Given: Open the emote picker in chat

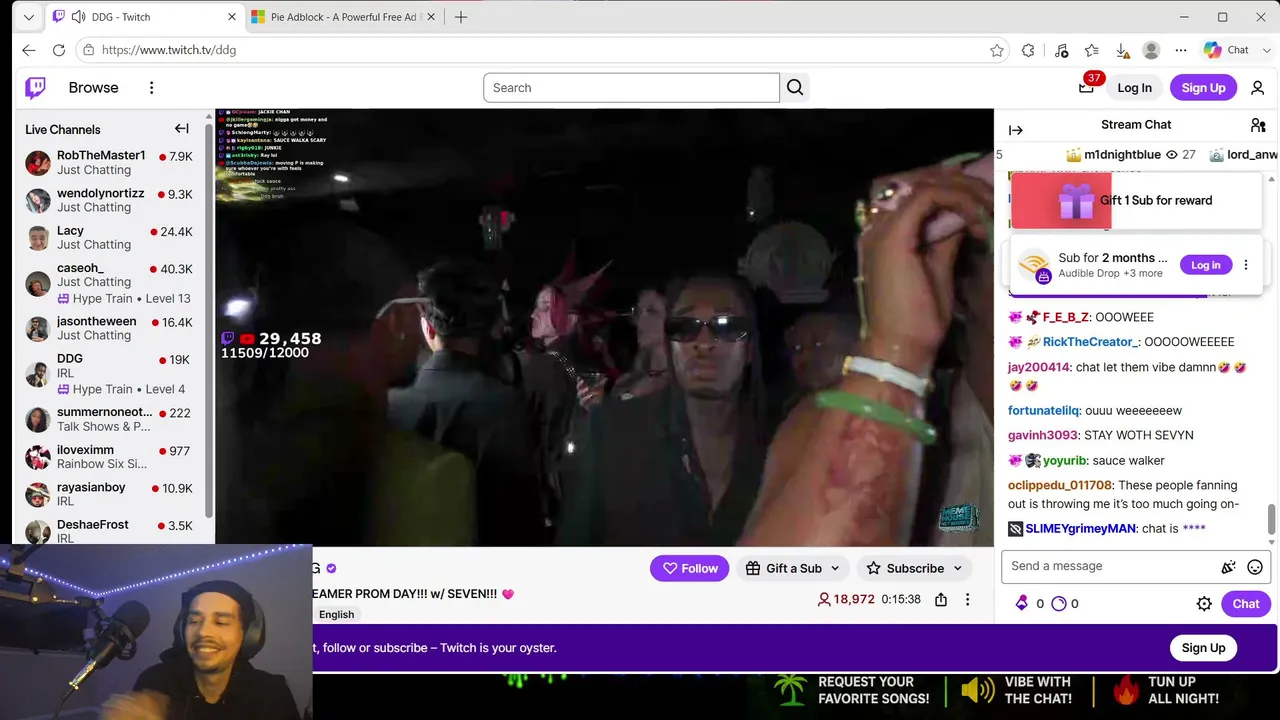Looking at the screenshot, I should coord(1255,567).
